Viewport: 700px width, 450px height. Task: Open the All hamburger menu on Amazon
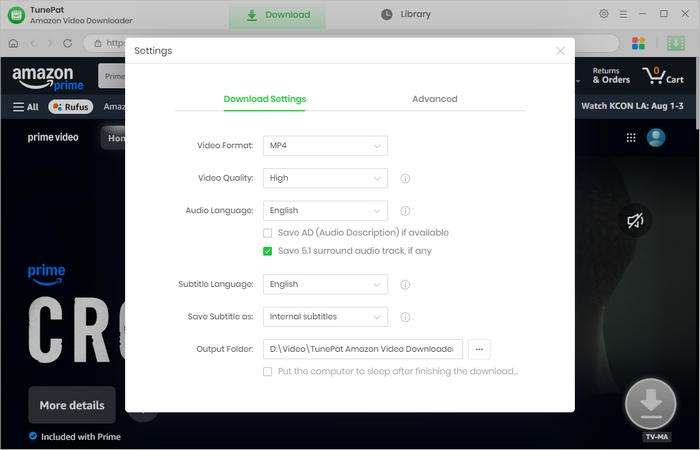[x=25, y=107]
